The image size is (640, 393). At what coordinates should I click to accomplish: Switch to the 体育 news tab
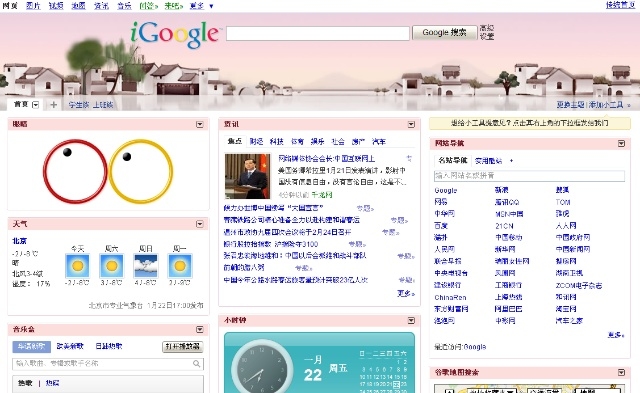297,141
